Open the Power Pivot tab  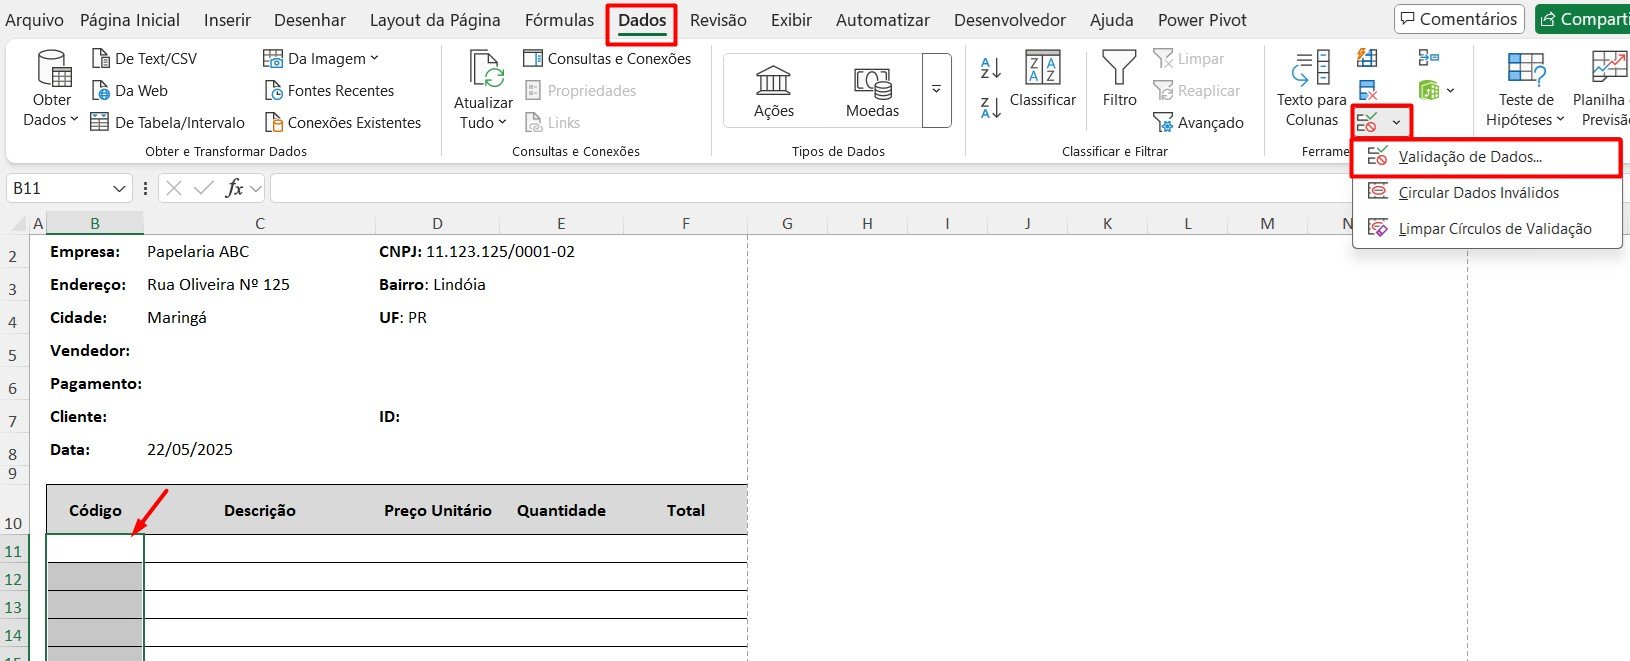[x=1202, y=20]
